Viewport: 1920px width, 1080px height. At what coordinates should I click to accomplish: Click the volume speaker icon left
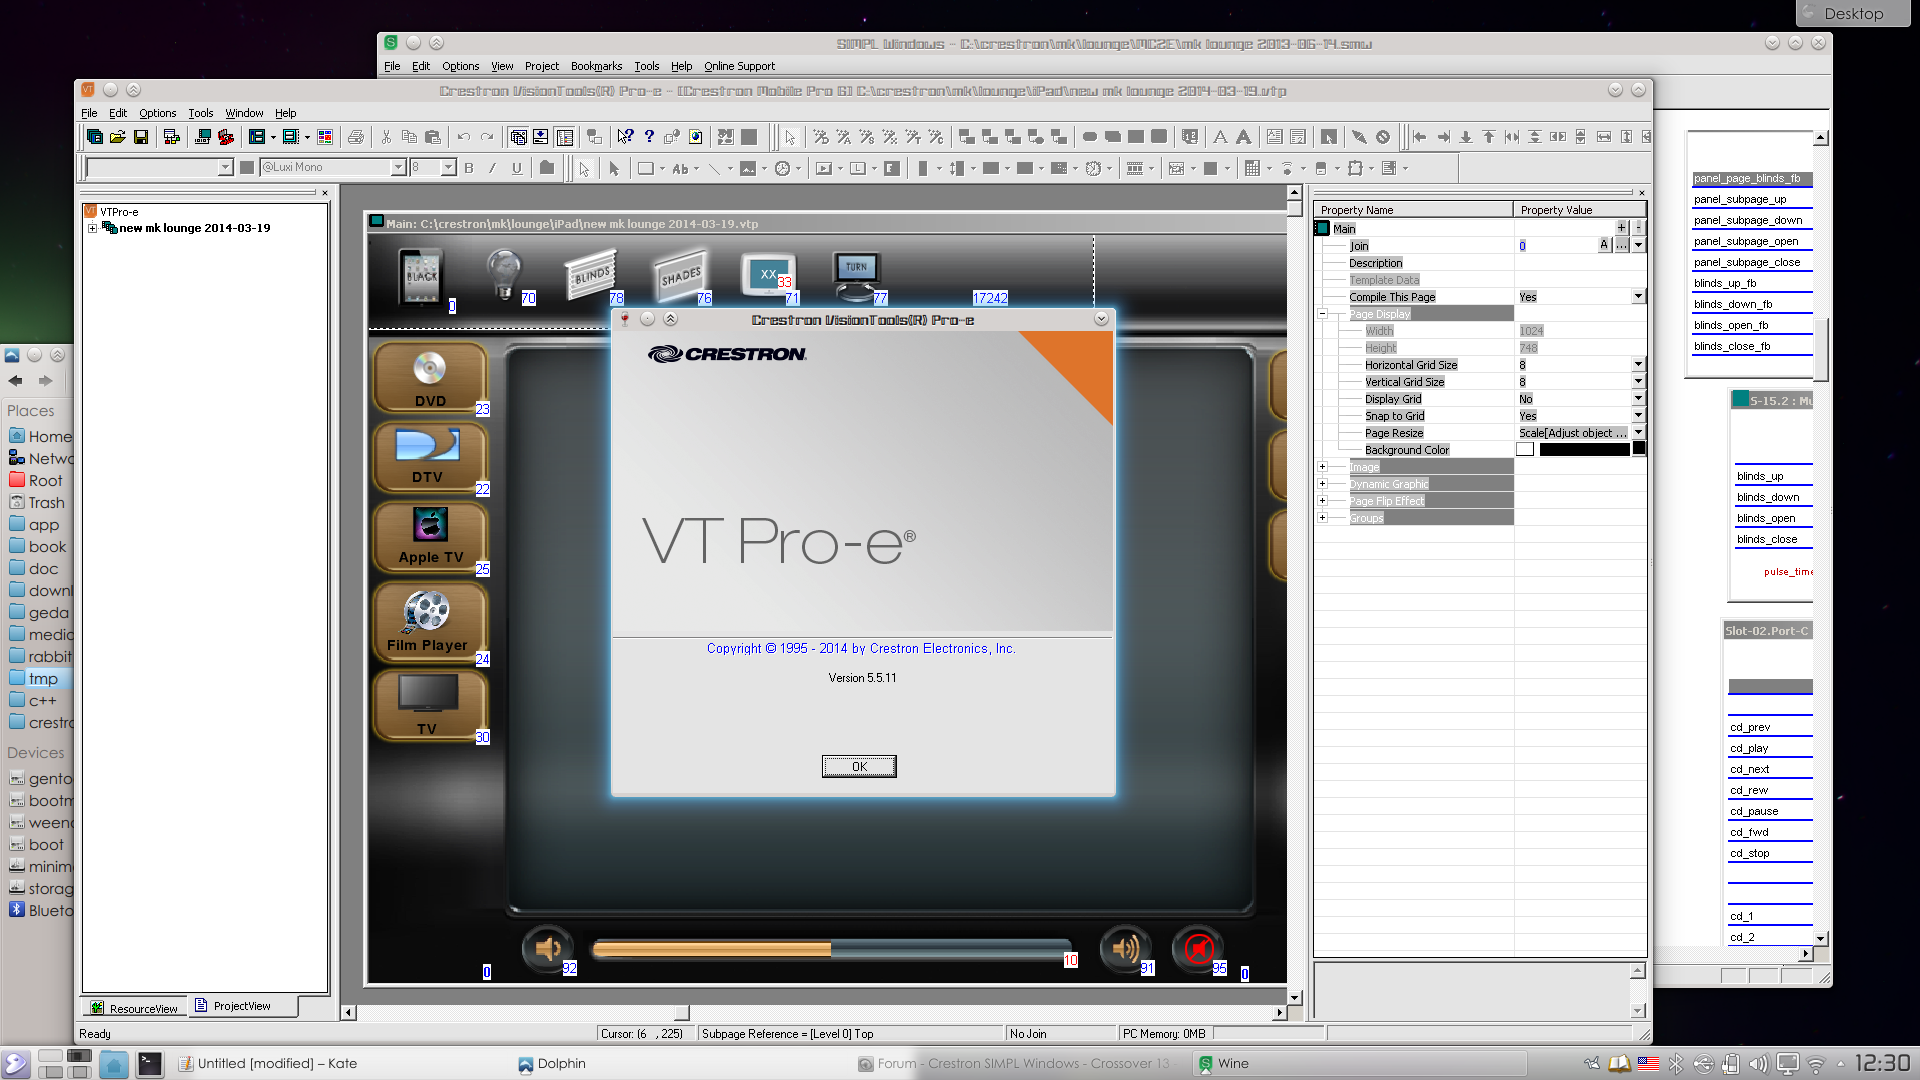[547, 947]
